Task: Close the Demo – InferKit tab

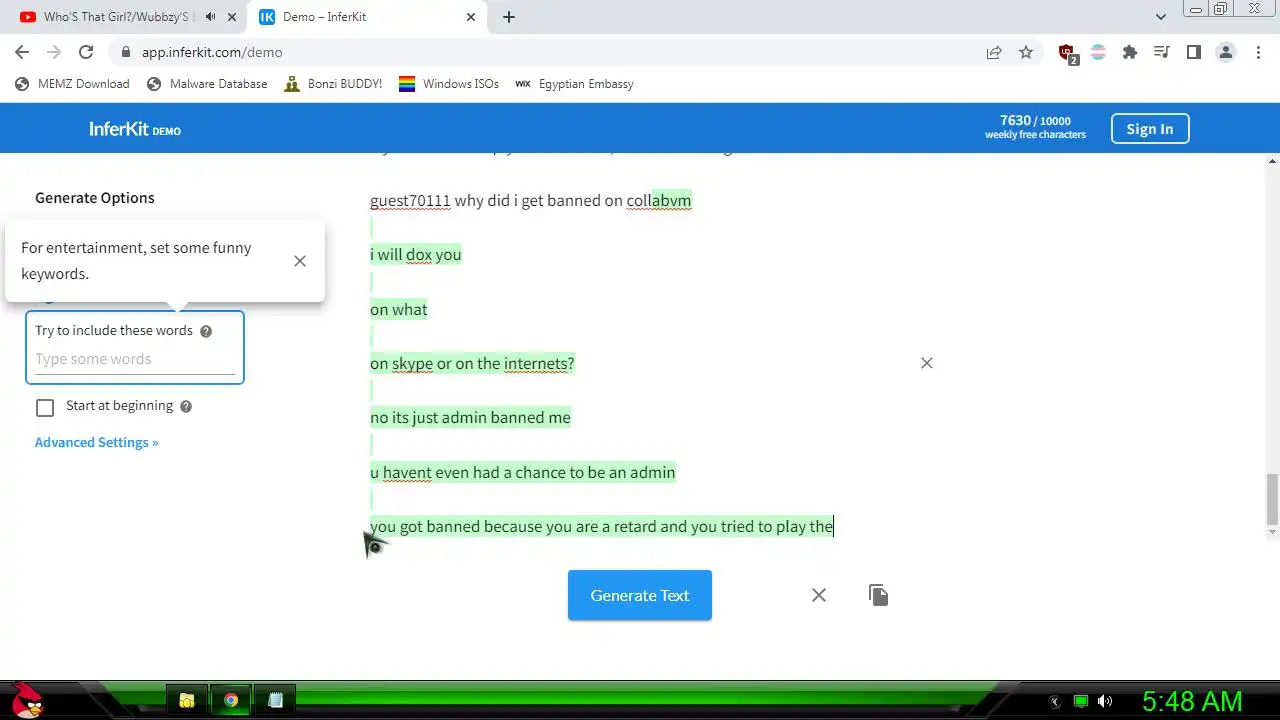Action: (x=472, y=17)
